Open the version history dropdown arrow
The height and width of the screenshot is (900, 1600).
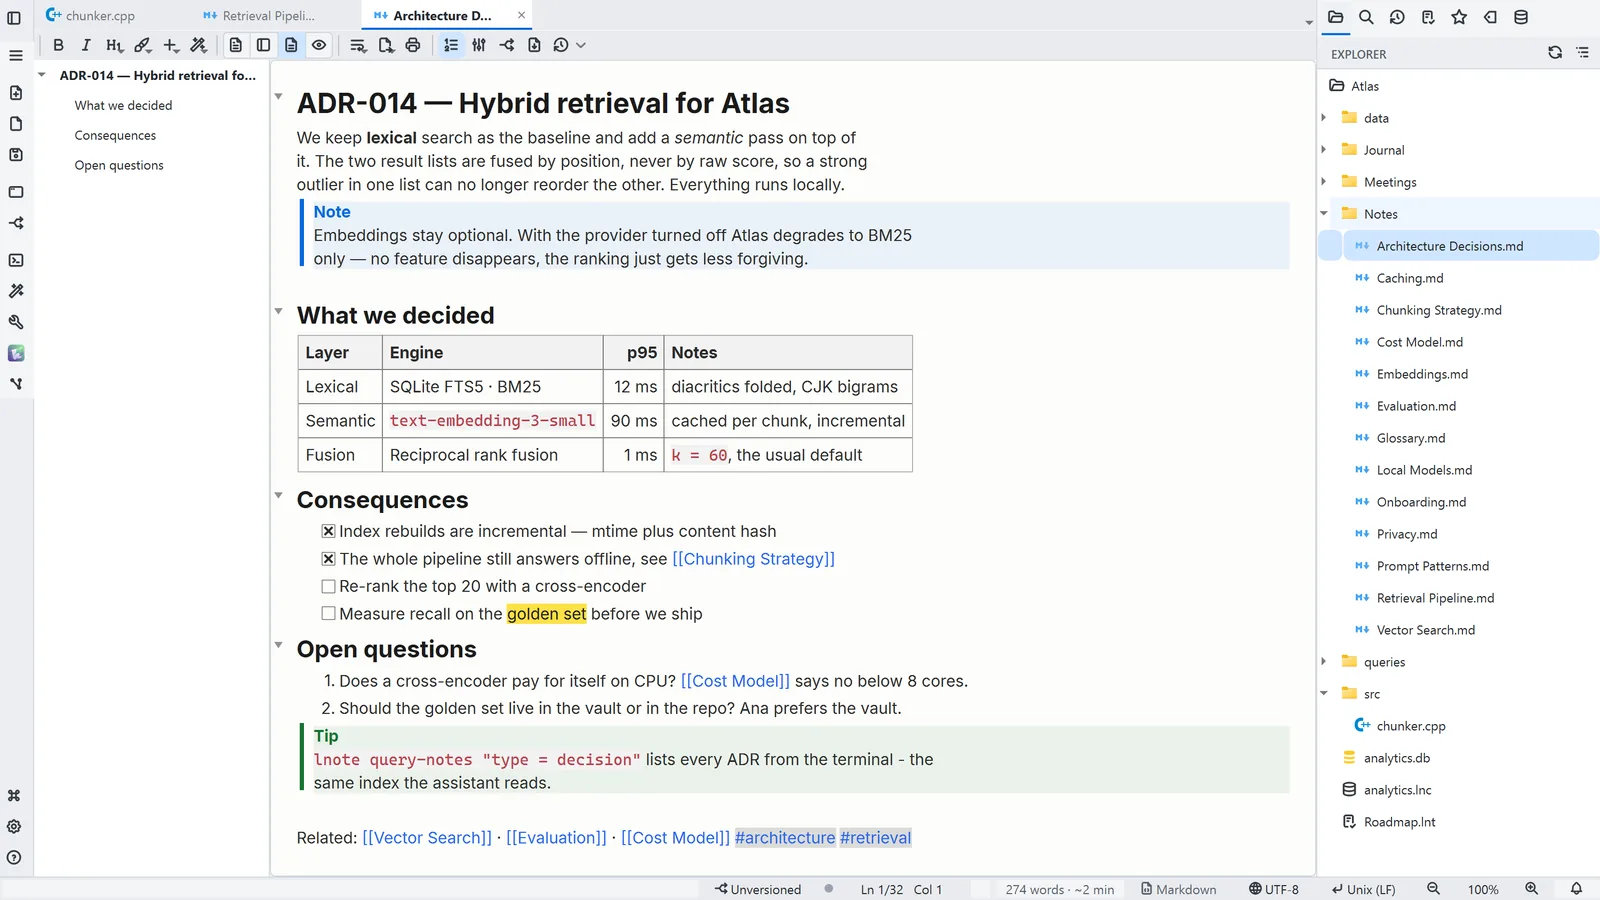581,45
